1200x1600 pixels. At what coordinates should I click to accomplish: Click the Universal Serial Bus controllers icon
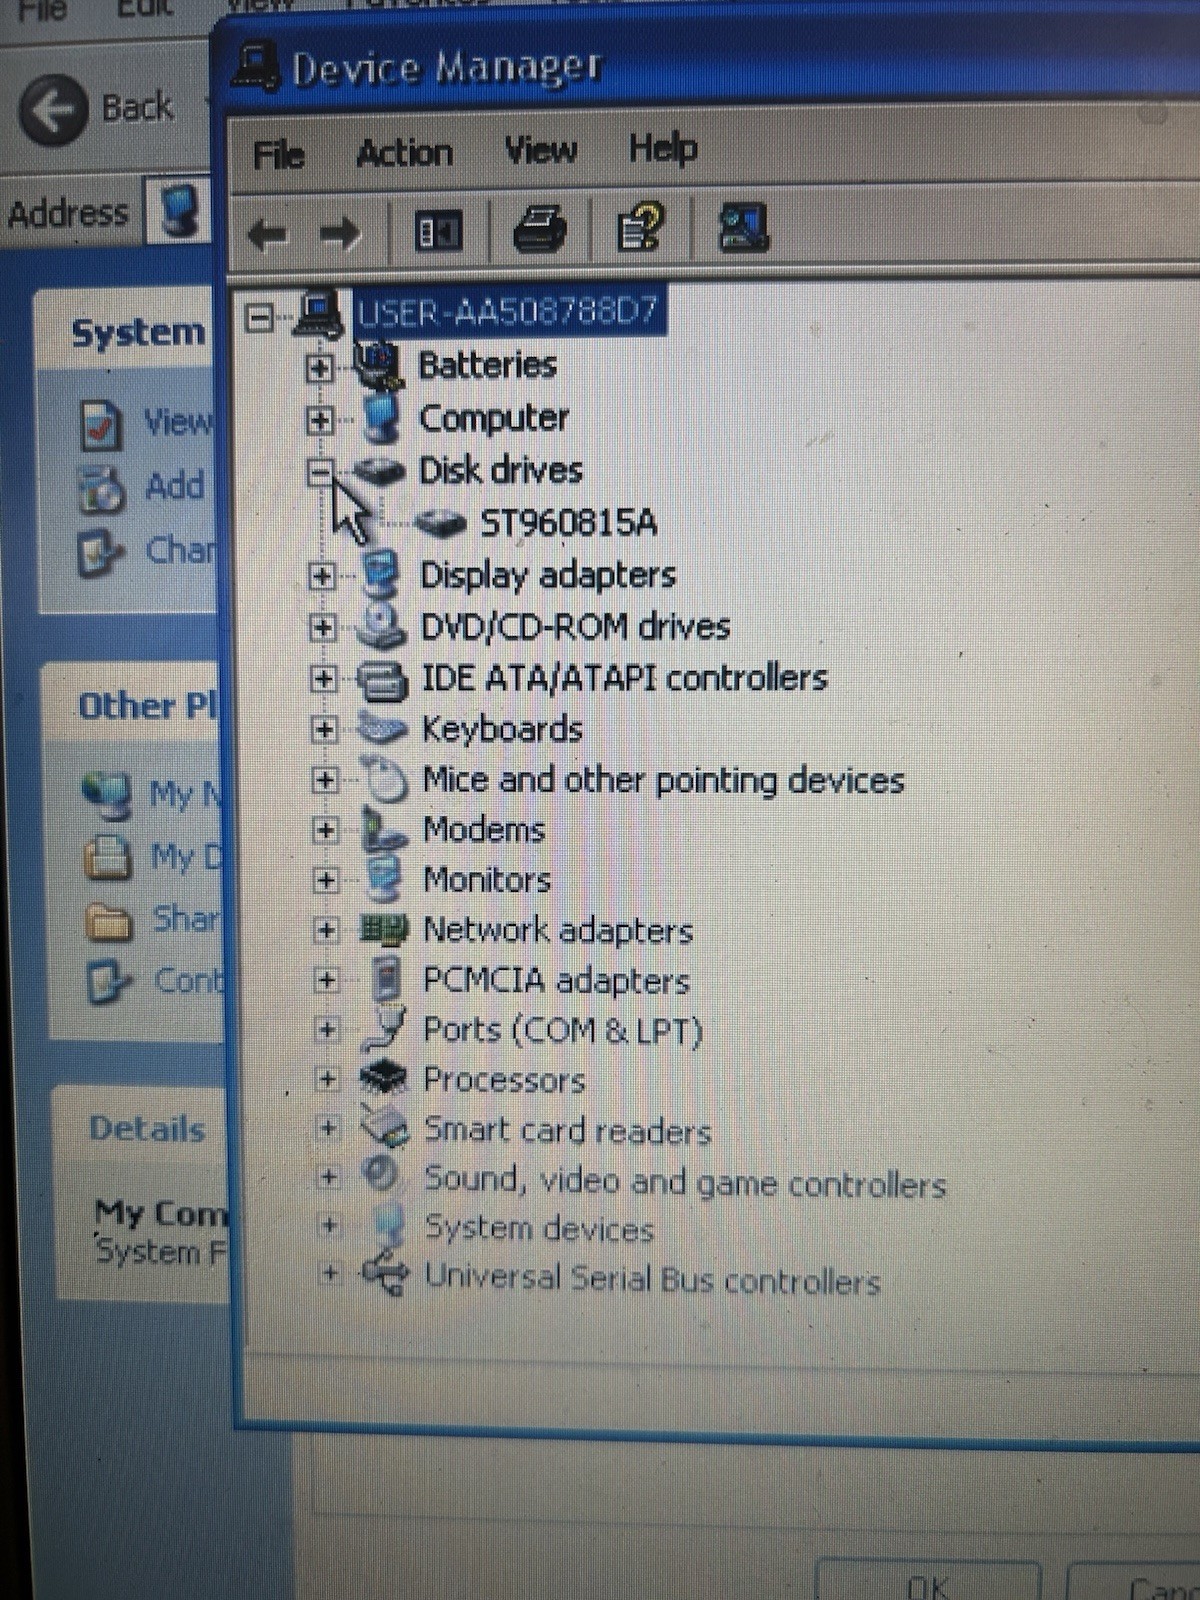point(387,1273)
